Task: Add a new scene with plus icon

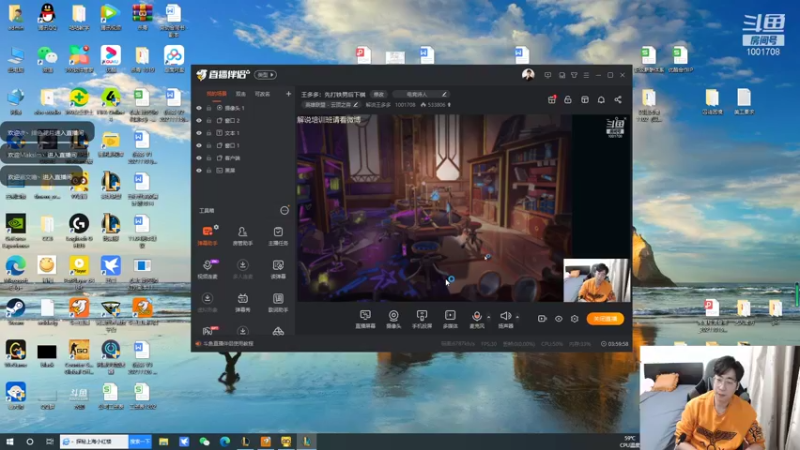Action: pyautogui.click(x=288, y=94)
